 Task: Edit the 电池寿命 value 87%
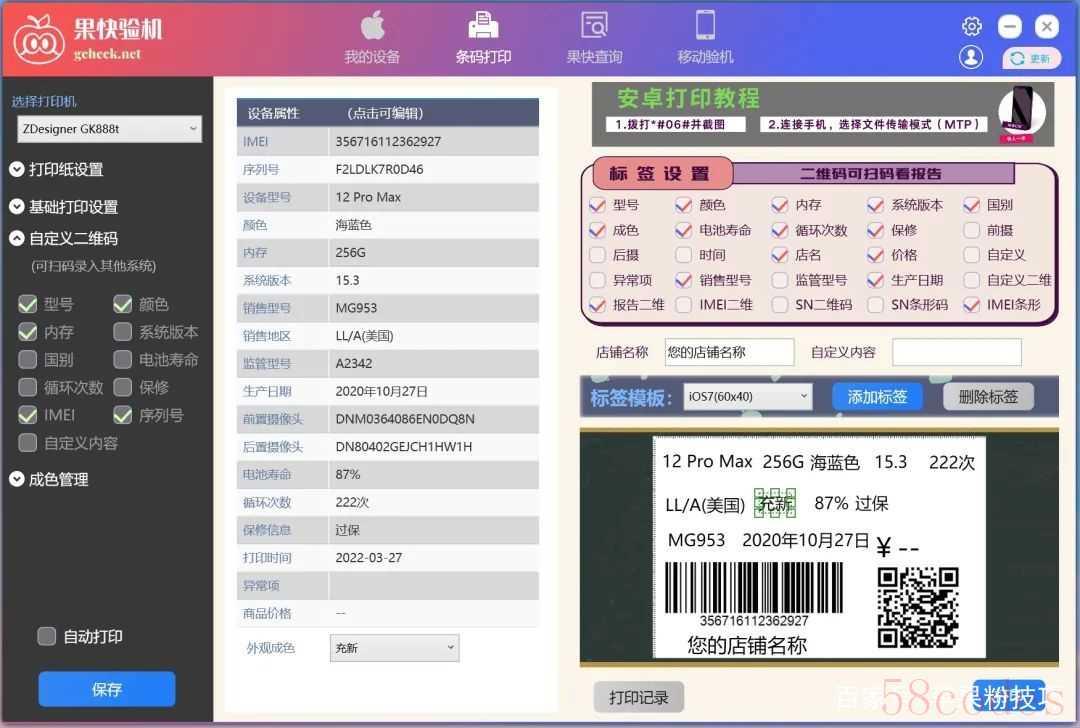pyautogui.click(x=433, y=475)
